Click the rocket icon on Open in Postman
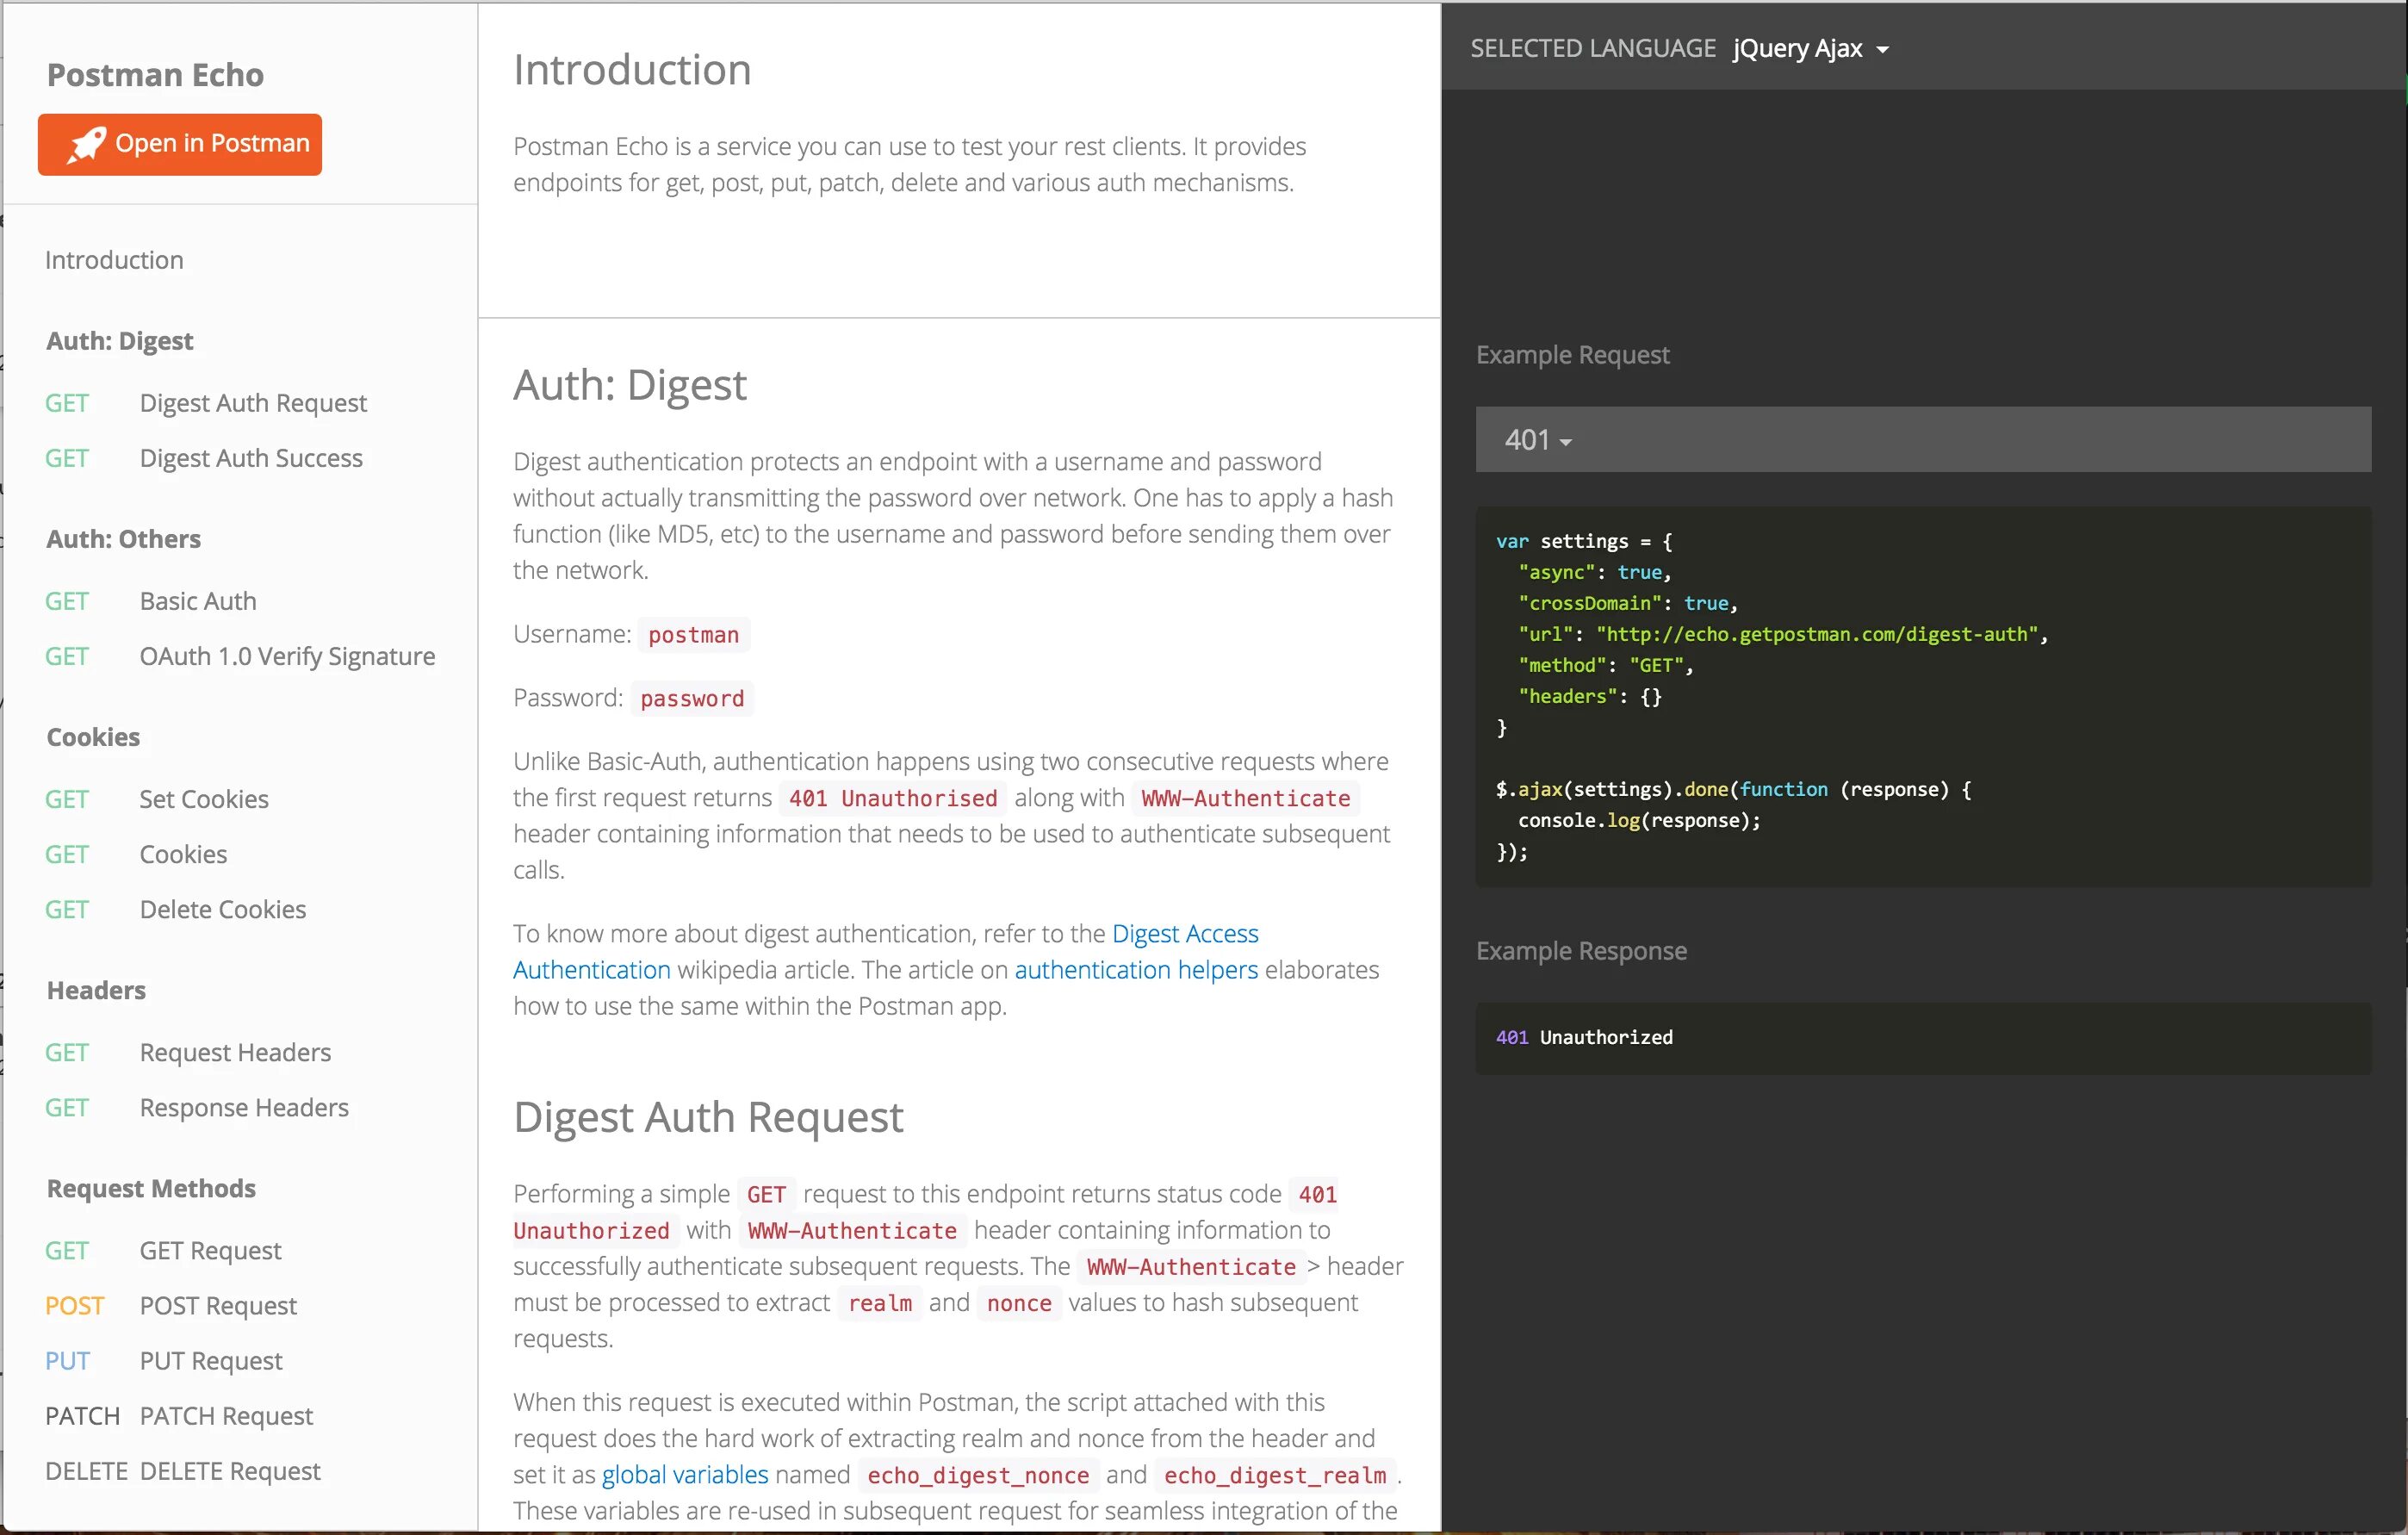This screenshot has width=2408, height=1535. pos(86,145)
